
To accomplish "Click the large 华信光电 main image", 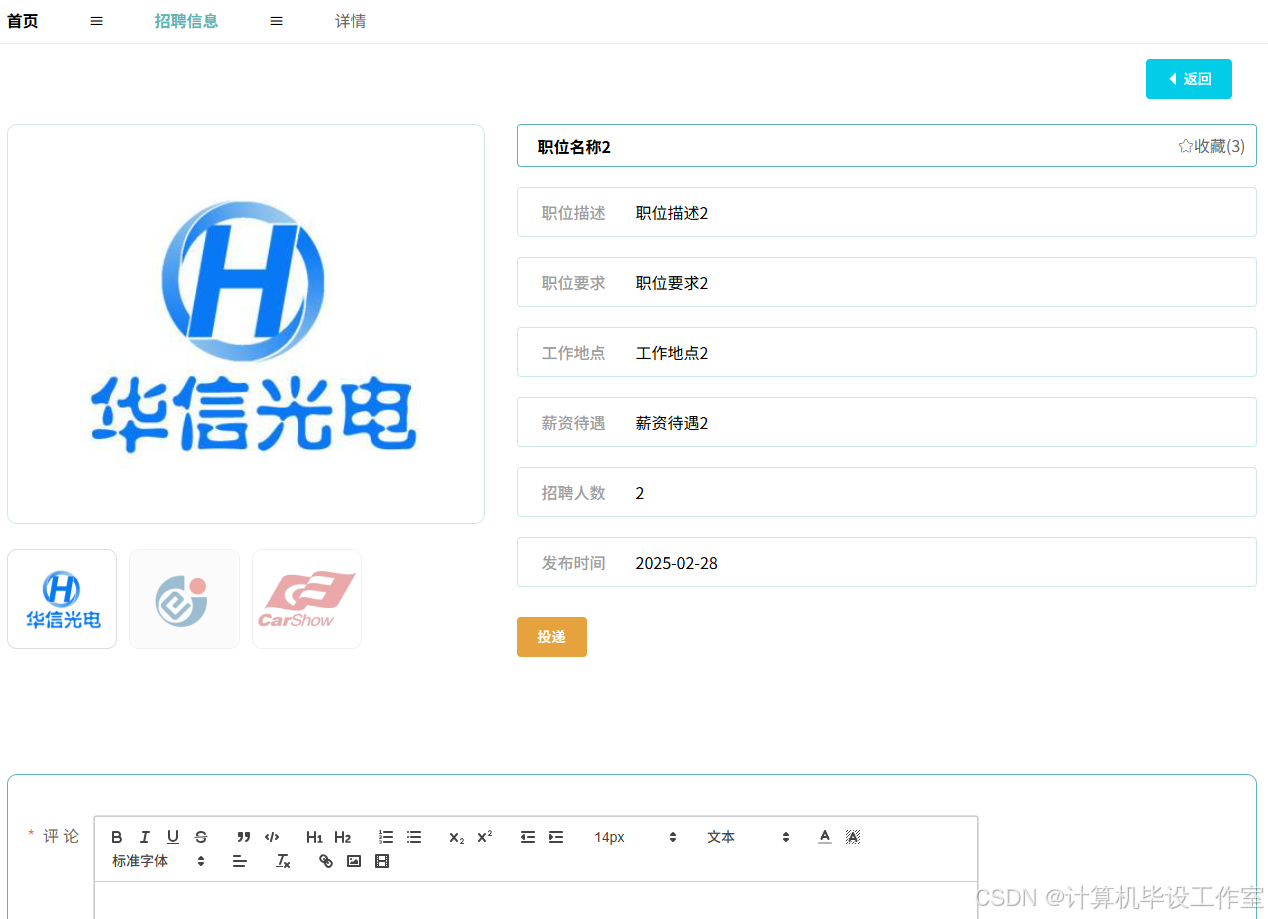I will coord(246,324).
